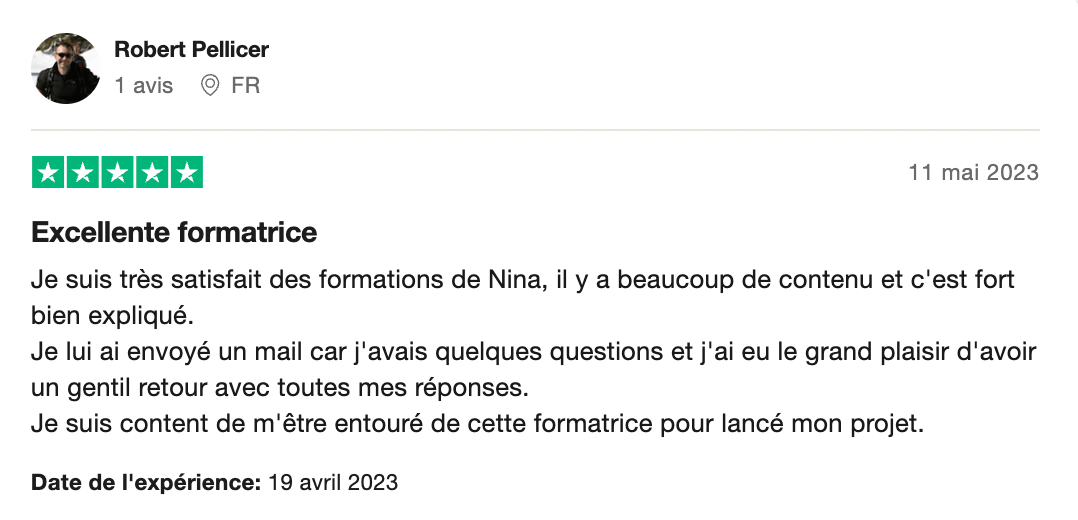Click Robert Pellicer's profile photo

65,68
